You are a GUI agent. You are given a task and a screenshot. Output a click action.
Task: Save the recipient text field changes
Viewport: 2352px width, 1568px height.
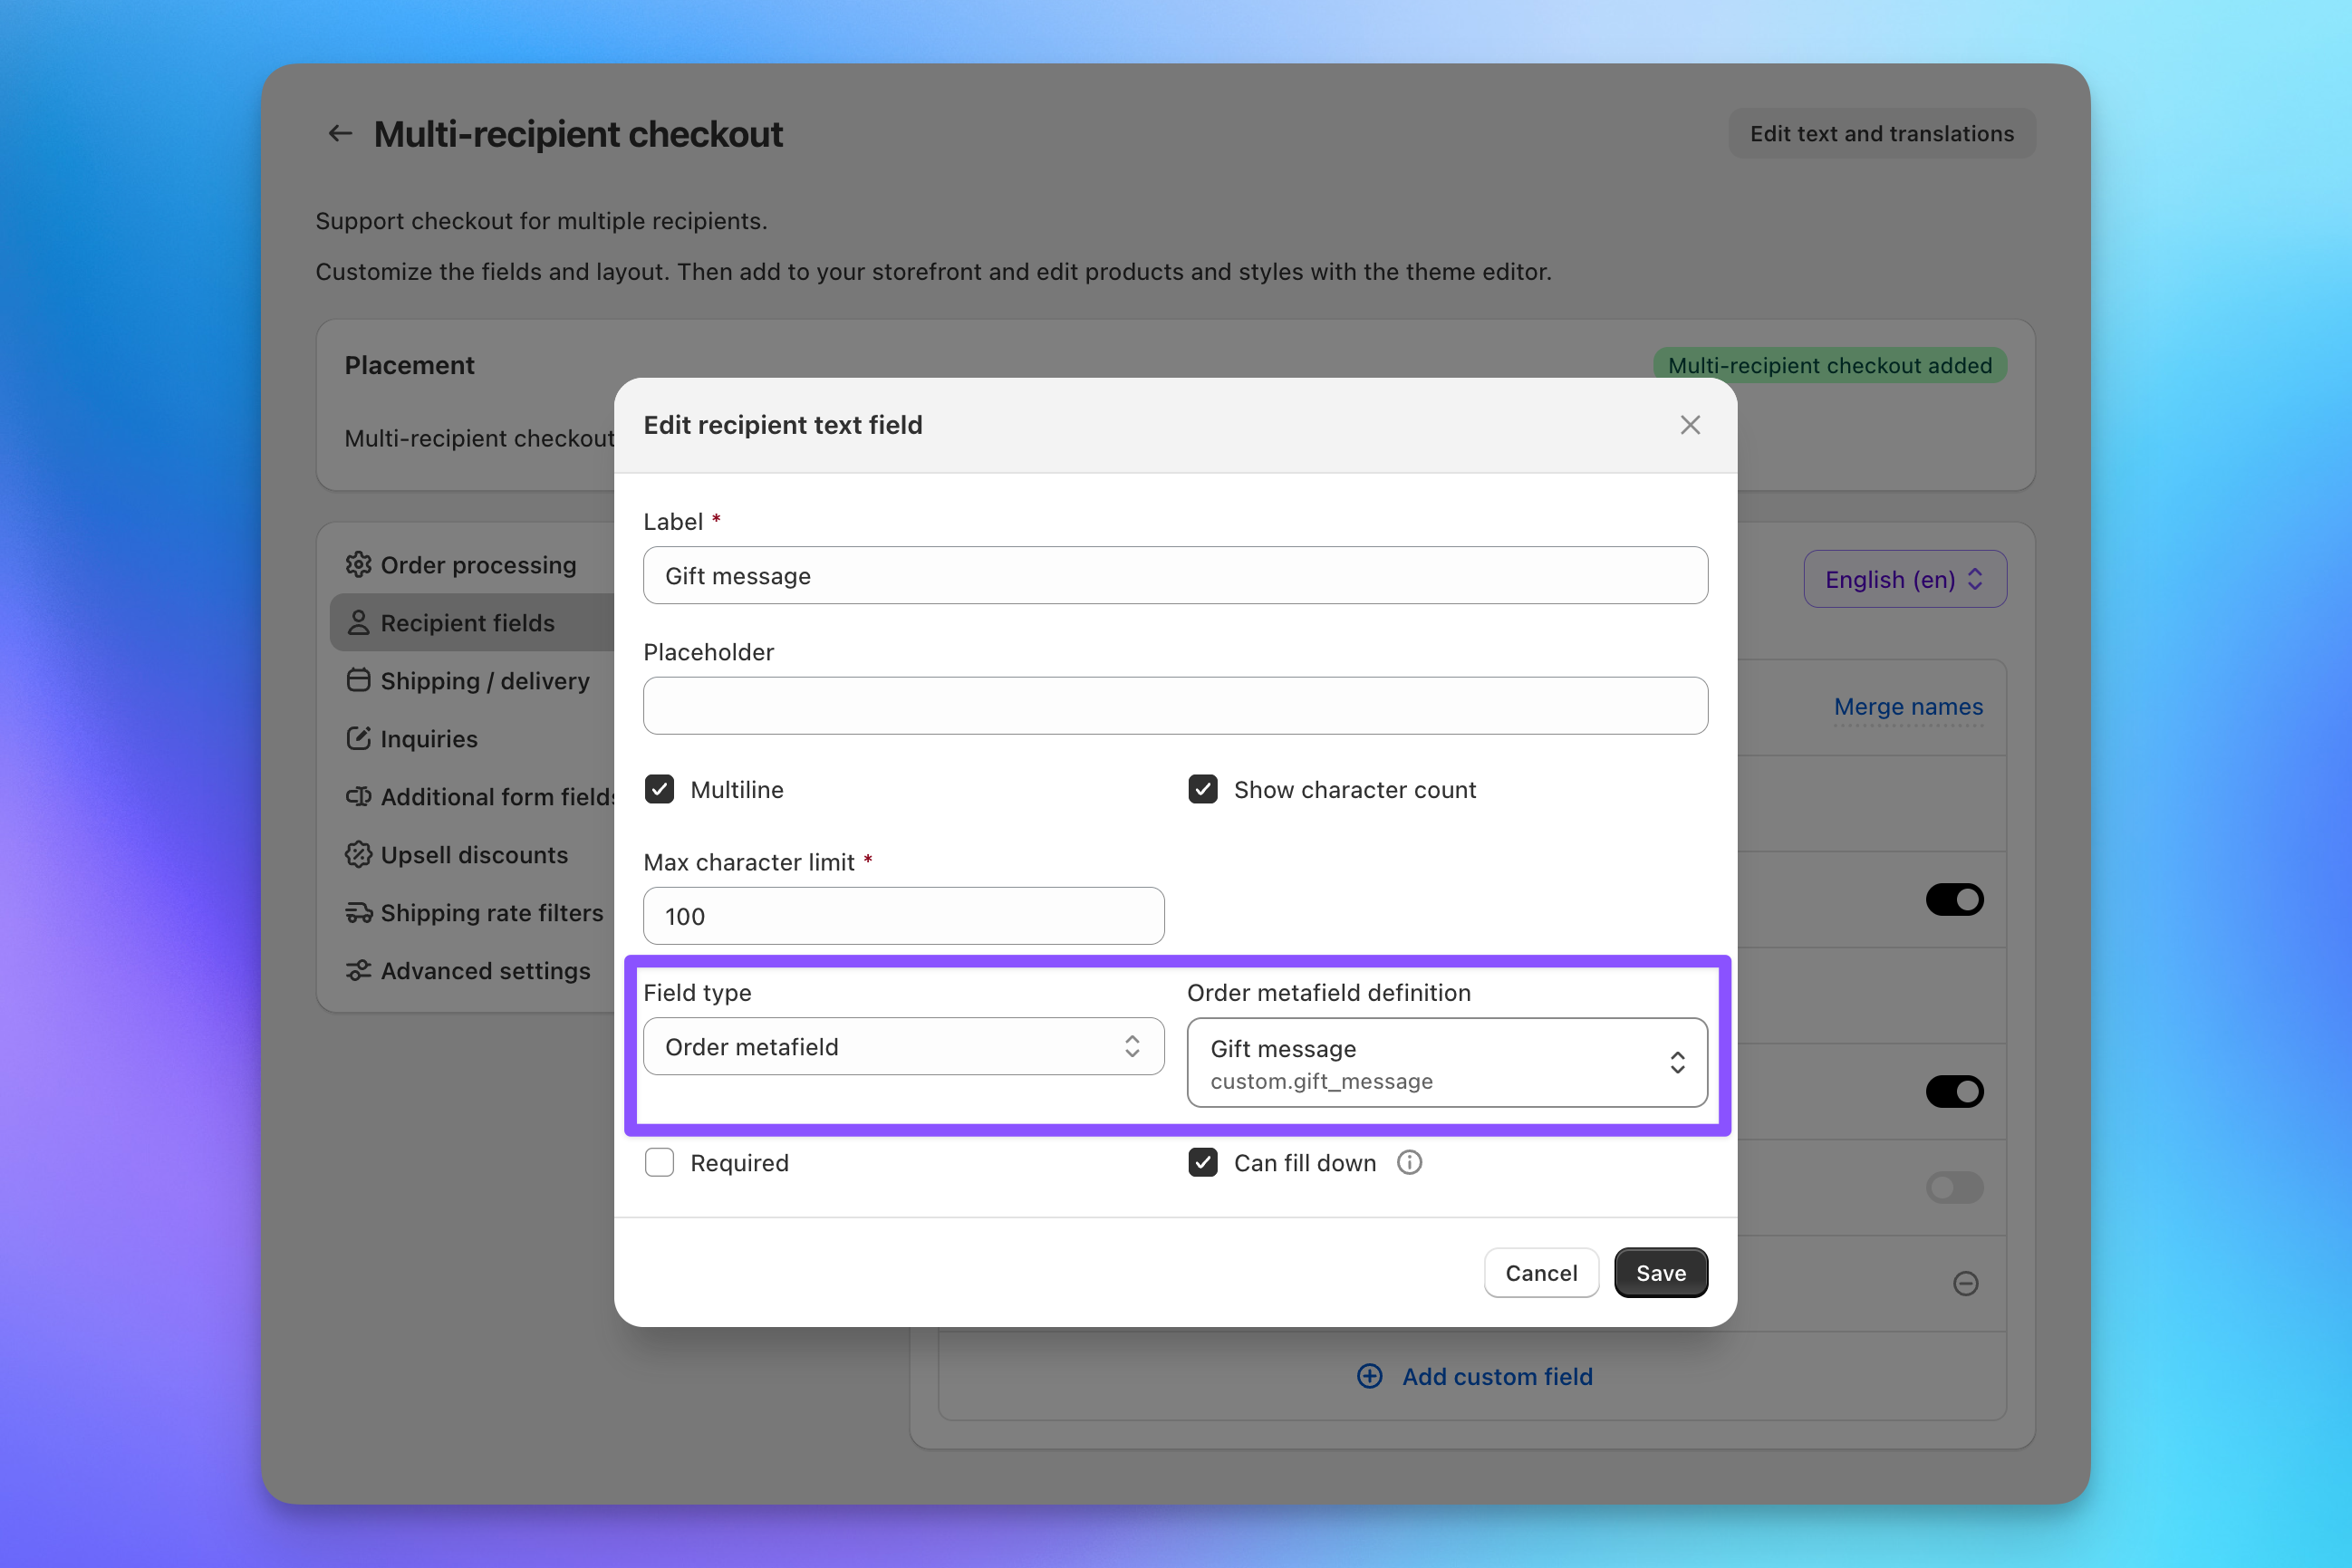click(1660, 1272)
